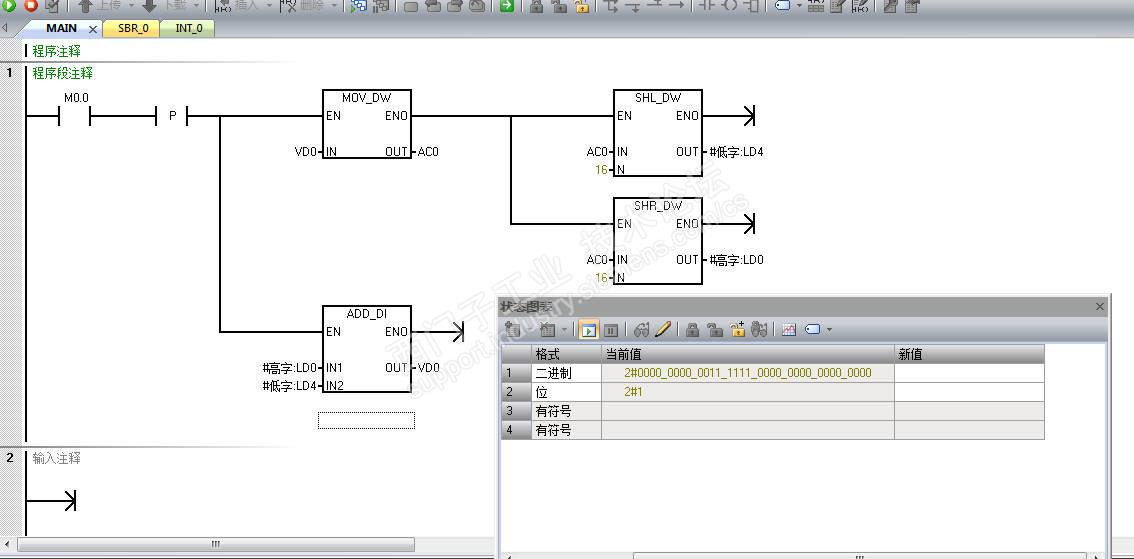
Task: Click the empty dotted selection box below ADD_DI
Action: point(367,420)
